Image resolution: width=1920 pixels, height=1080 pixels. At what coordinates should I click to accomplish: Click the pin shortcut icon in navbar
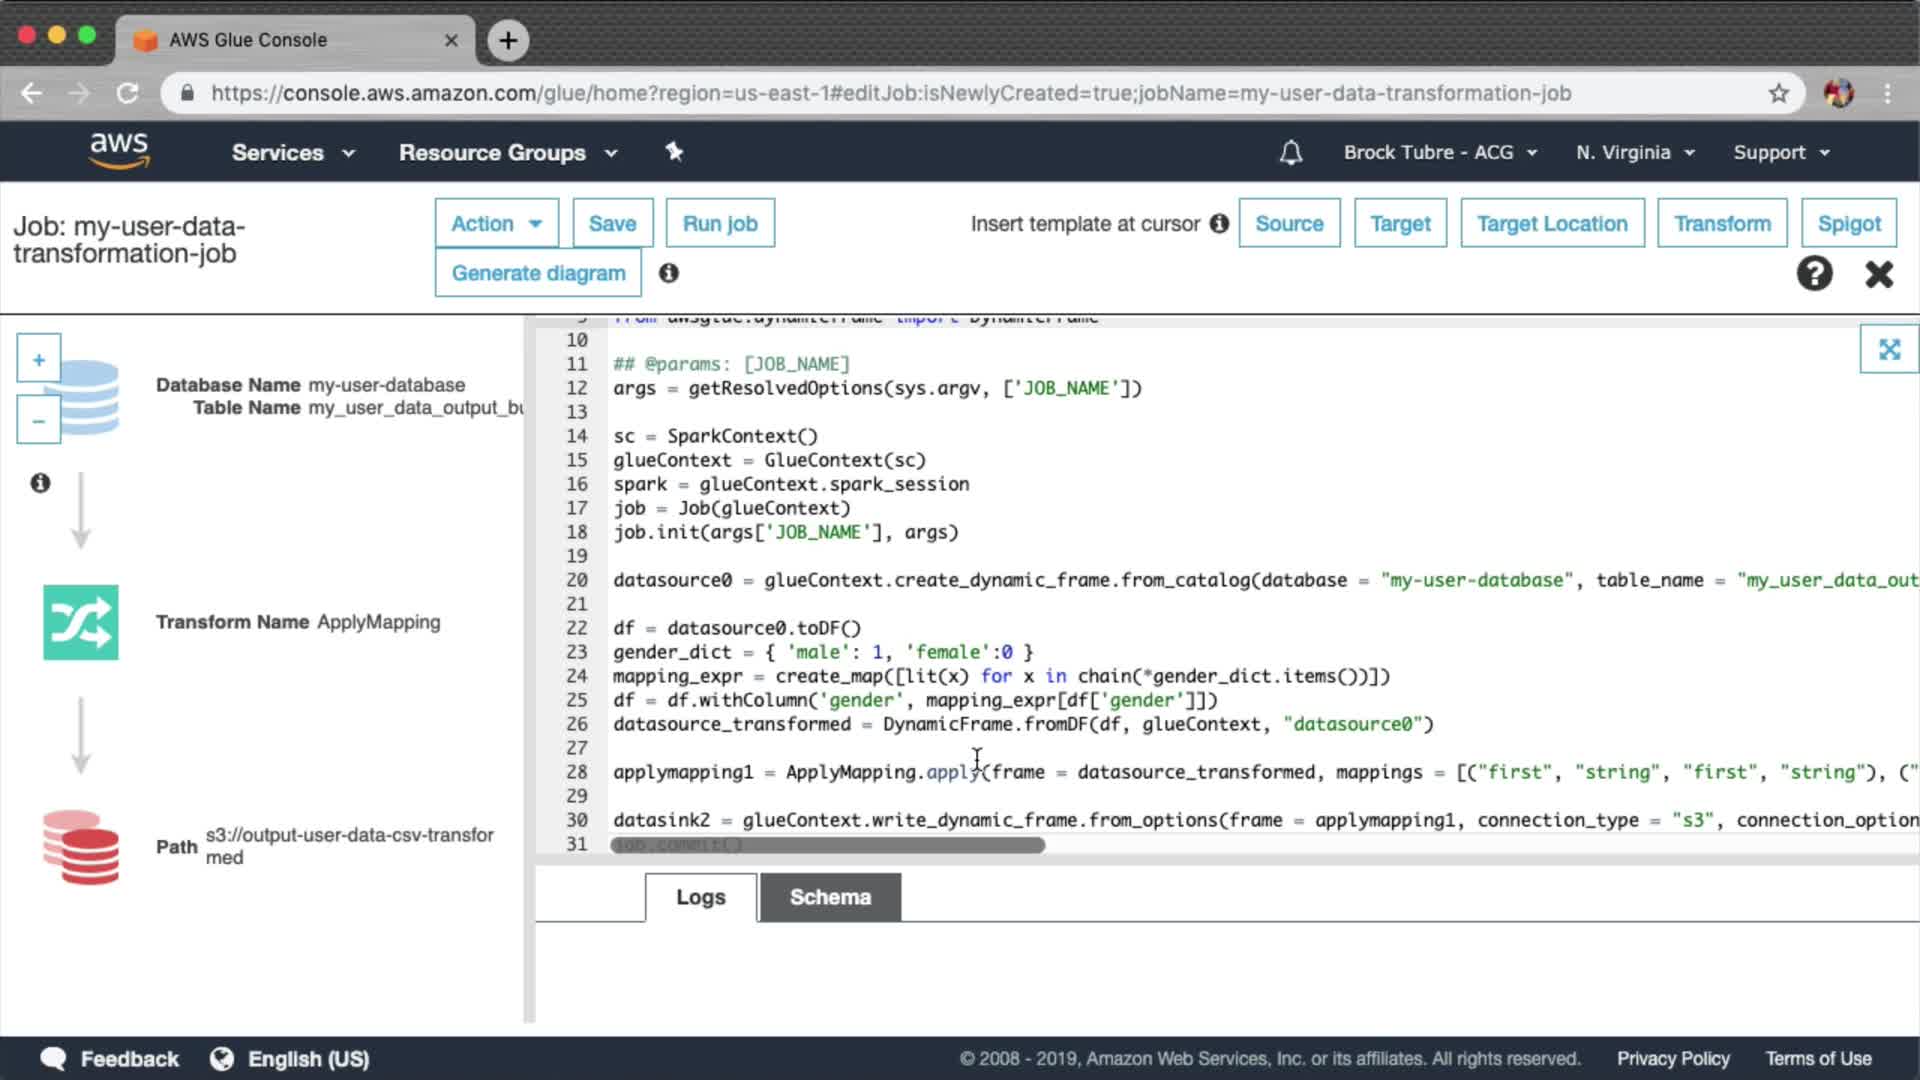pyautogui.click(x=674, y=152)
